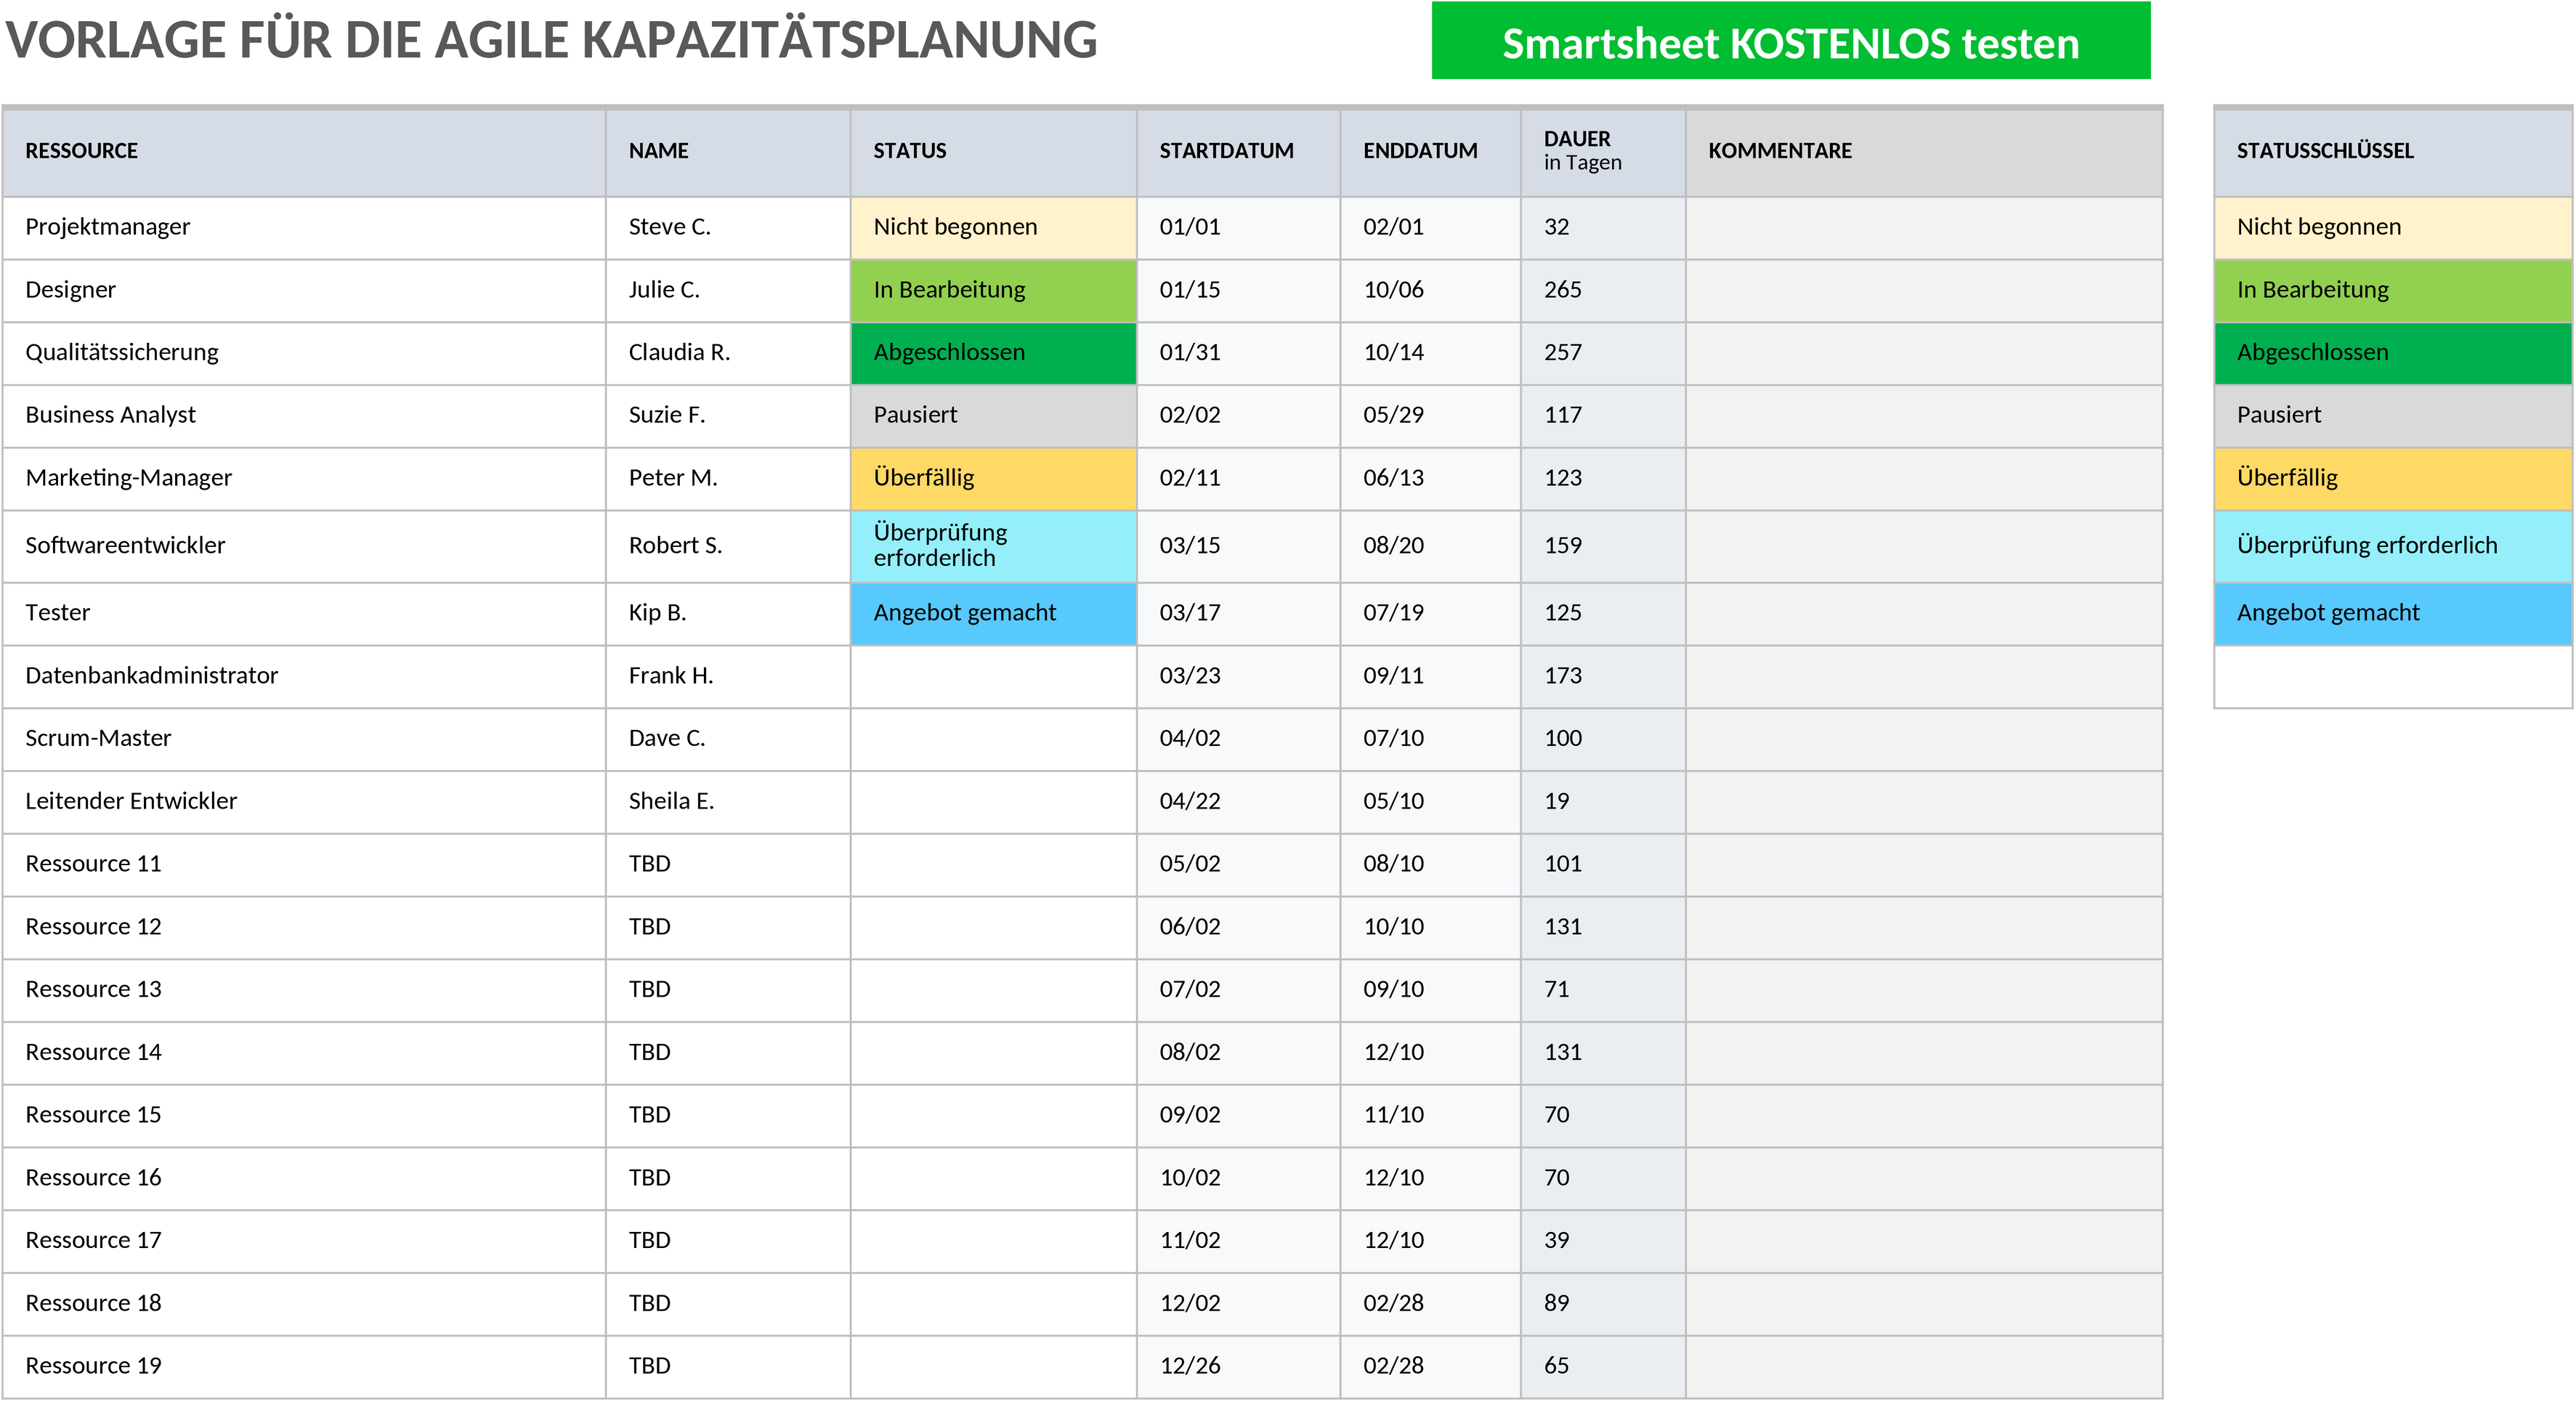
Task: Click duration 39 for Ressource 17
Action: click(1603, 1241)
